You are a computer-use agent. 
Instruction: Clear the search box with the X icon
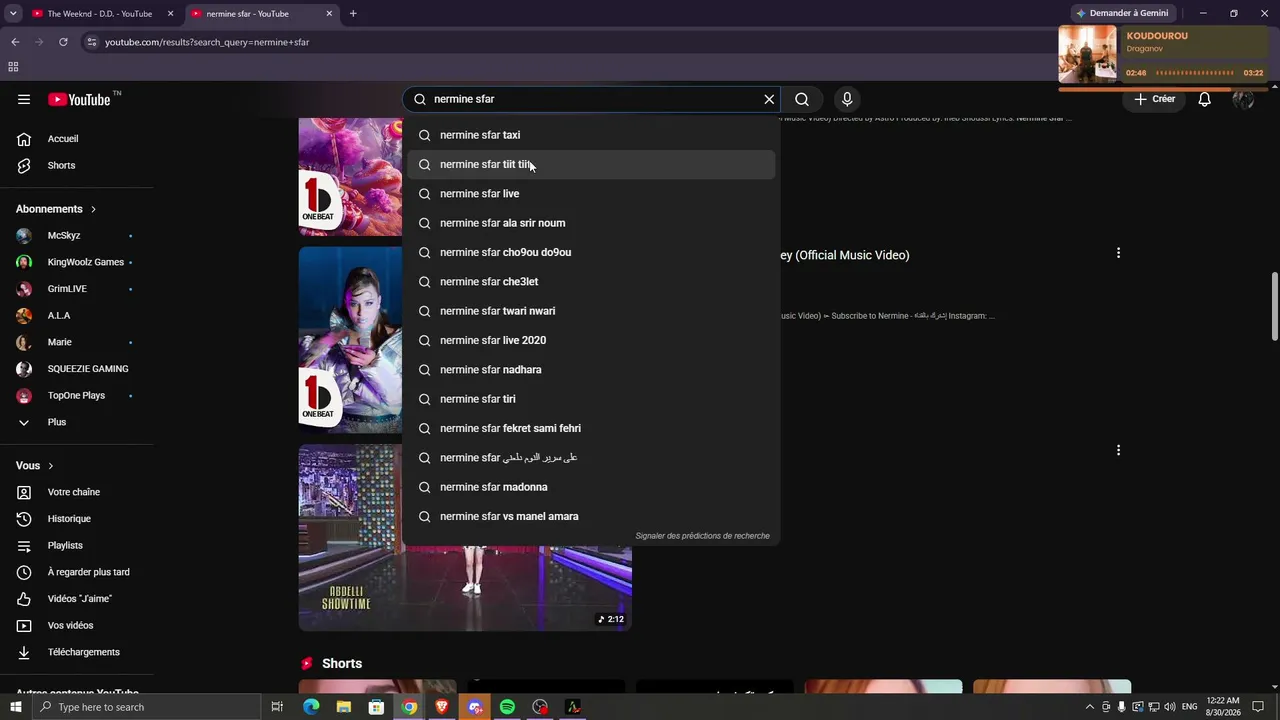[x=769, y=99]
